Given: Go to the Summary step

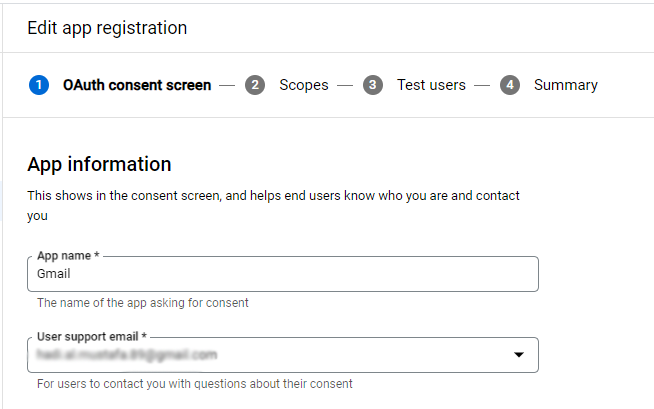Looking at the screenshot, I should (566, 85).
